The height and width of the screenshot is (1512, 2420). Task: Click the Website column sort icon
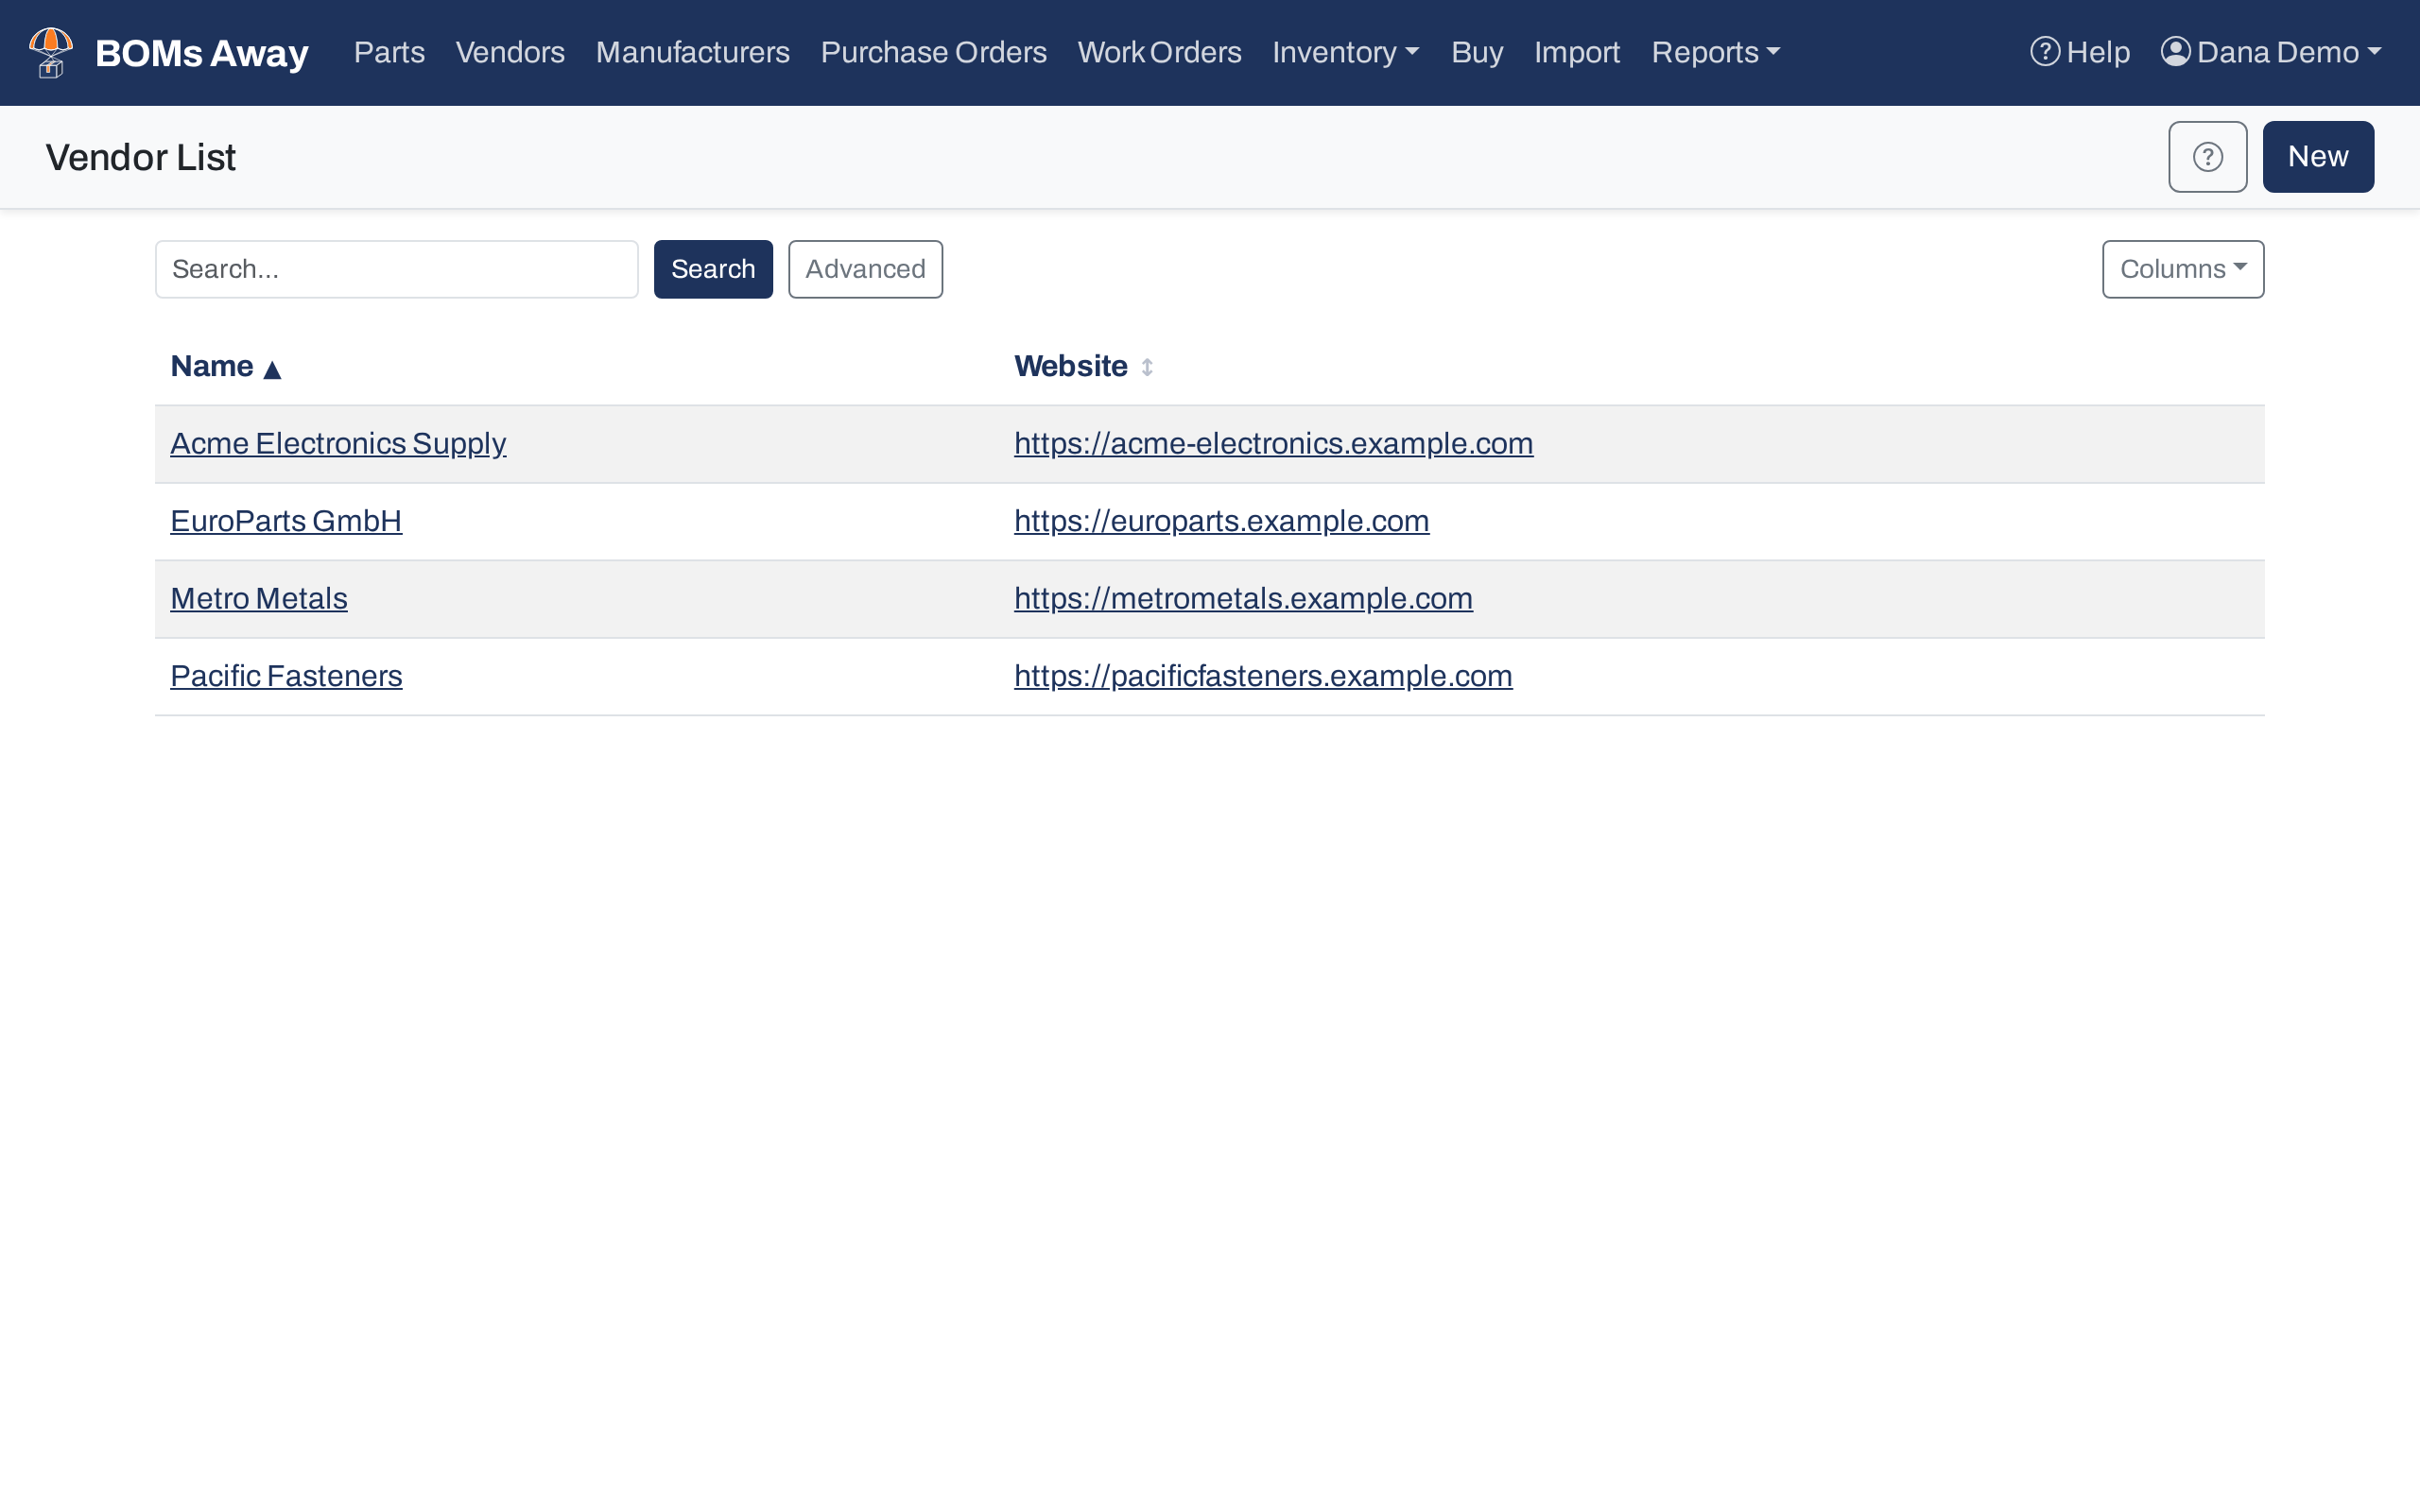pos(1147,367)
